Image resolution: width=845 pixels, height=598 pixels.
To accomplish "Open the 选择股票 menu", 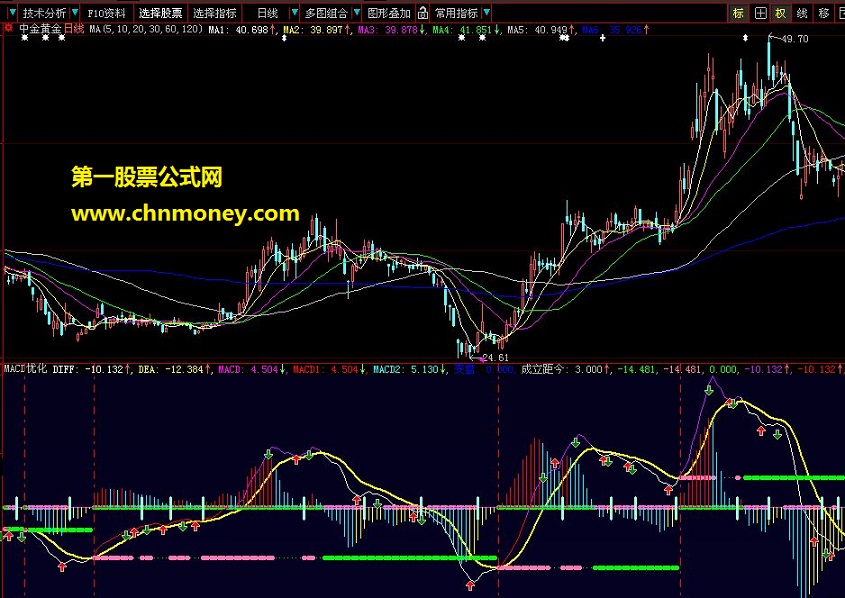I will point(161,12).
